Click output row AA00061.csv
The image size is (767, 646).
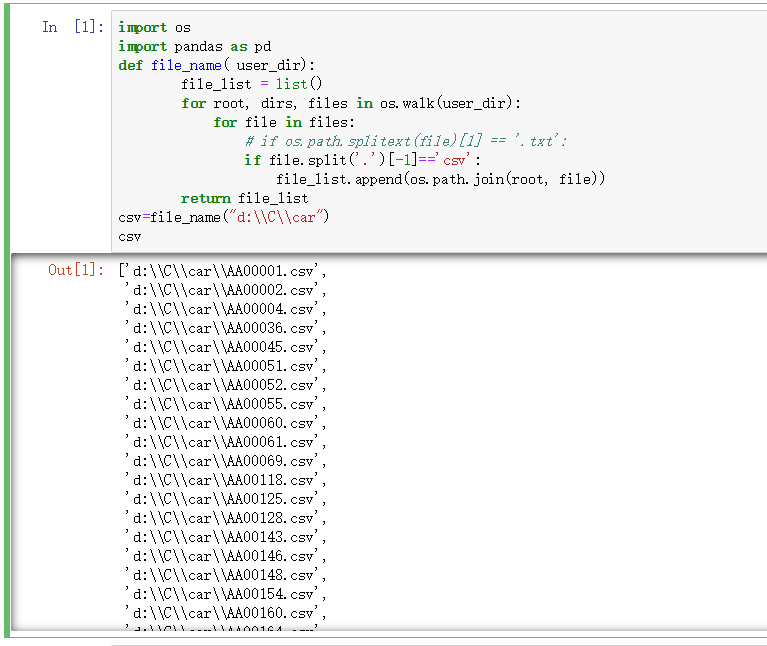(x=226, y=442)
